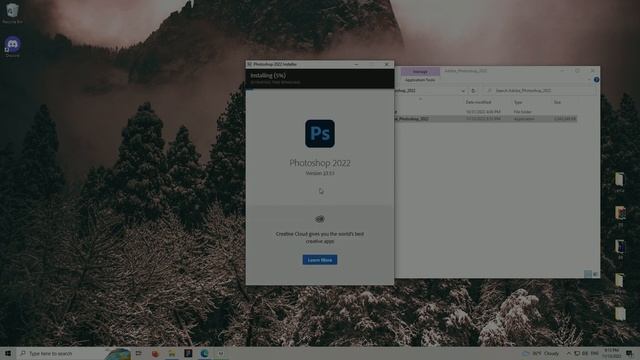Screen dimensions: 640x360
Task: Sort by Size column in File Explorer
Action: 557,102
